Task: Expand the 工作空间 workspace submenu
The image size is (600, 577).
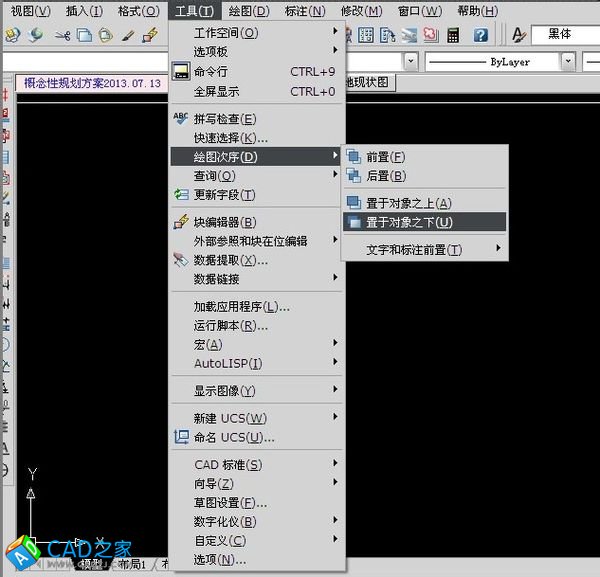Action: point(225,33)
